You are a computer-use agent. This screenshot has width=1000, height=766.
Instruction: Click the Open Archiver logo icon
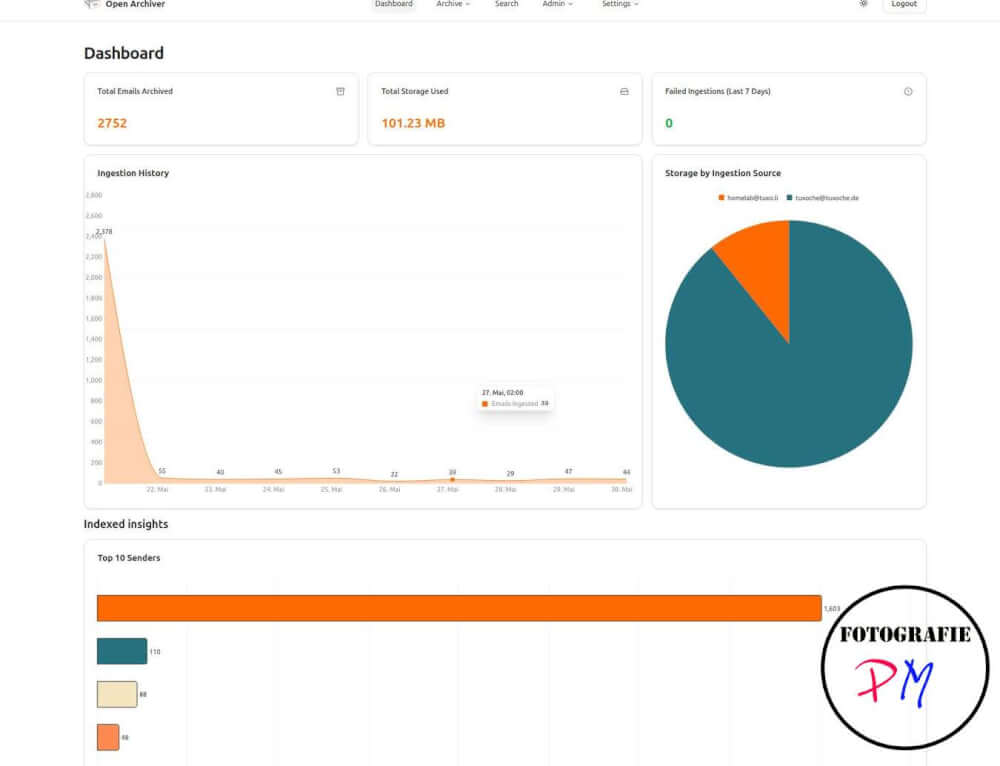pyautogui.click(x=92, y=4)
